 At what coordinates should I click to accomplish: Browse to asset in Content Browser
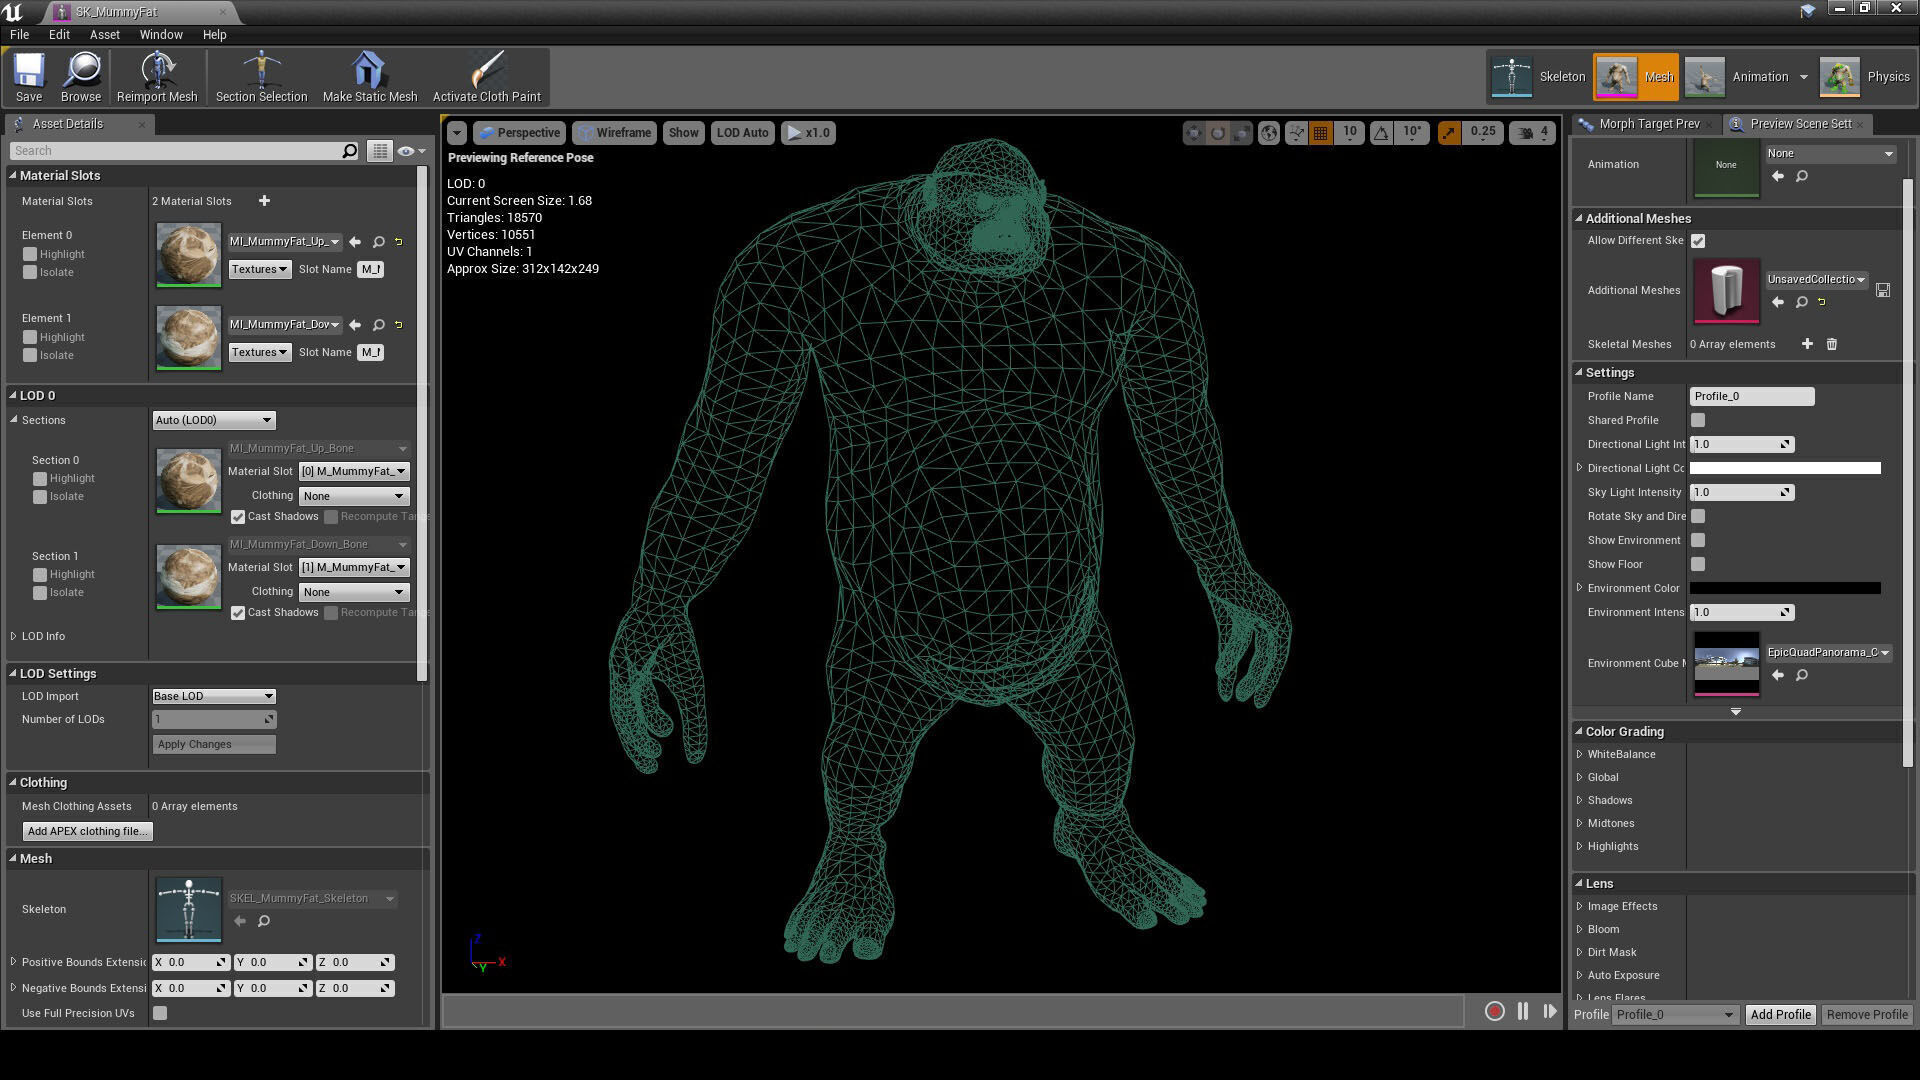pyautogui.click(x=81, y=77)
